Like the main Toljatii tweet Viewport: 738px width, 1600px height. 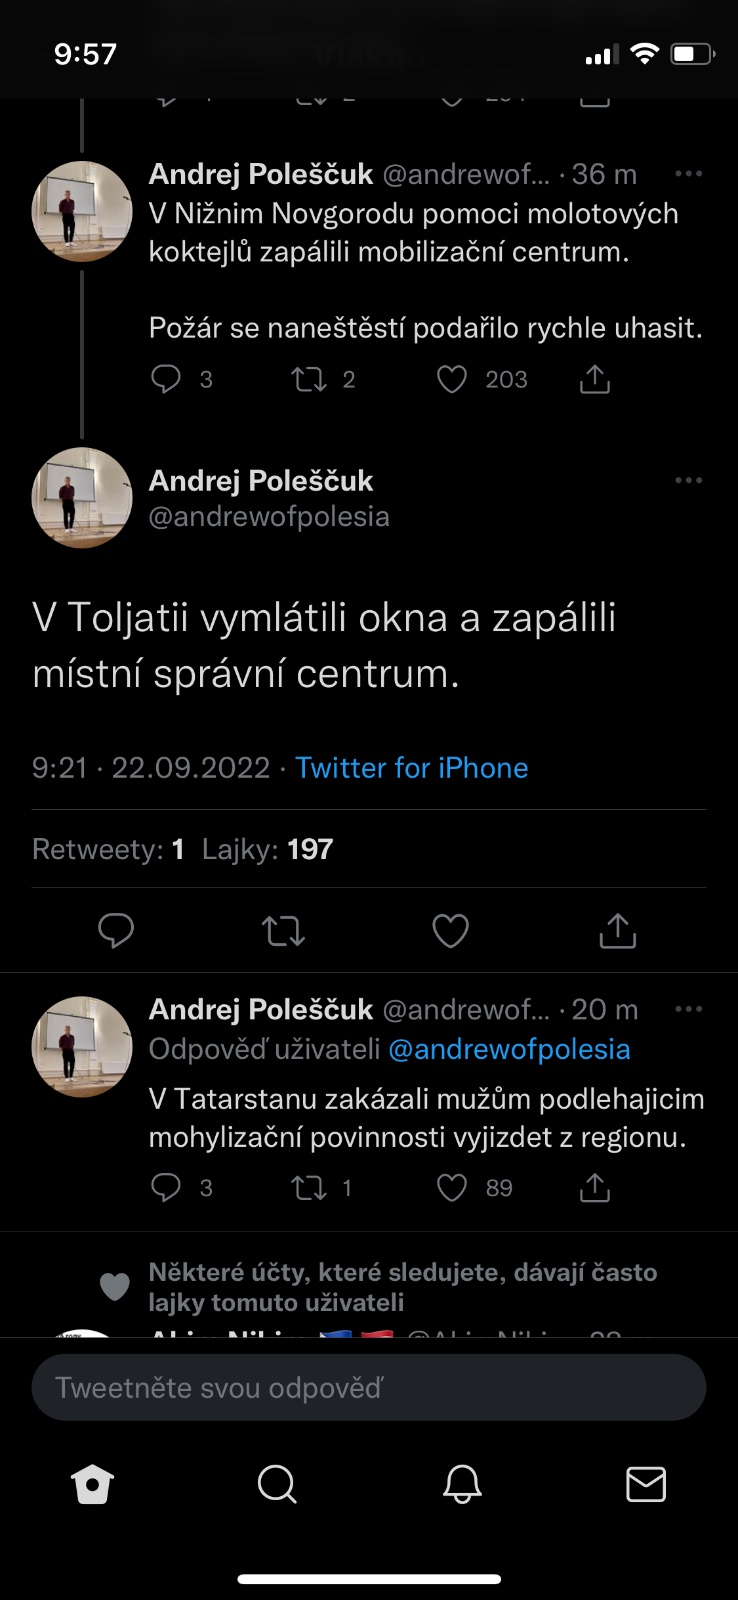(x=450, y=931)
